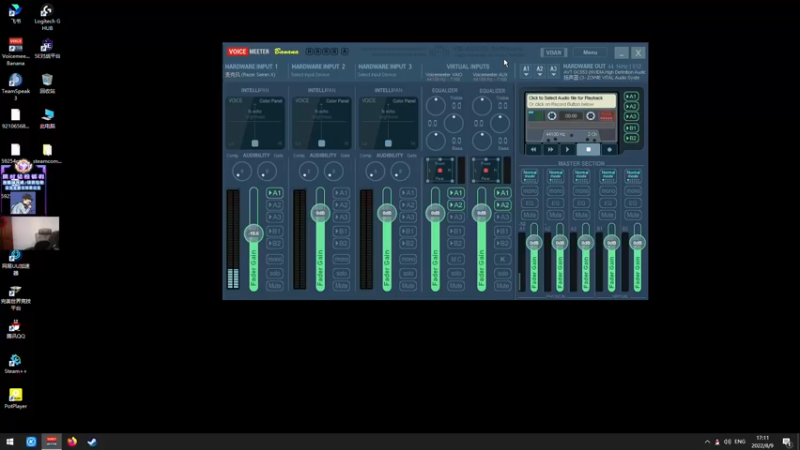Image resolution: width=800 pixels, height=450 pixels.
Task: Click to select audio file for playback
Action: coord(571,101)
